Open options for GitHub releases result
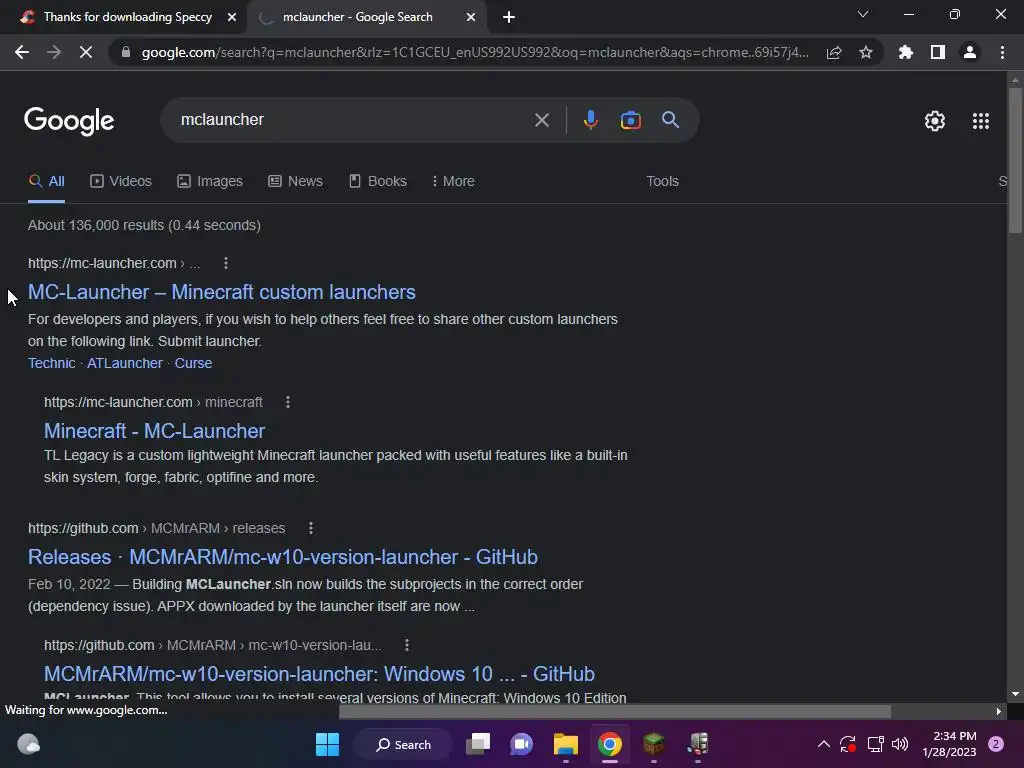Viewport: 1024px width, 768px height. [x=311, y=528]
